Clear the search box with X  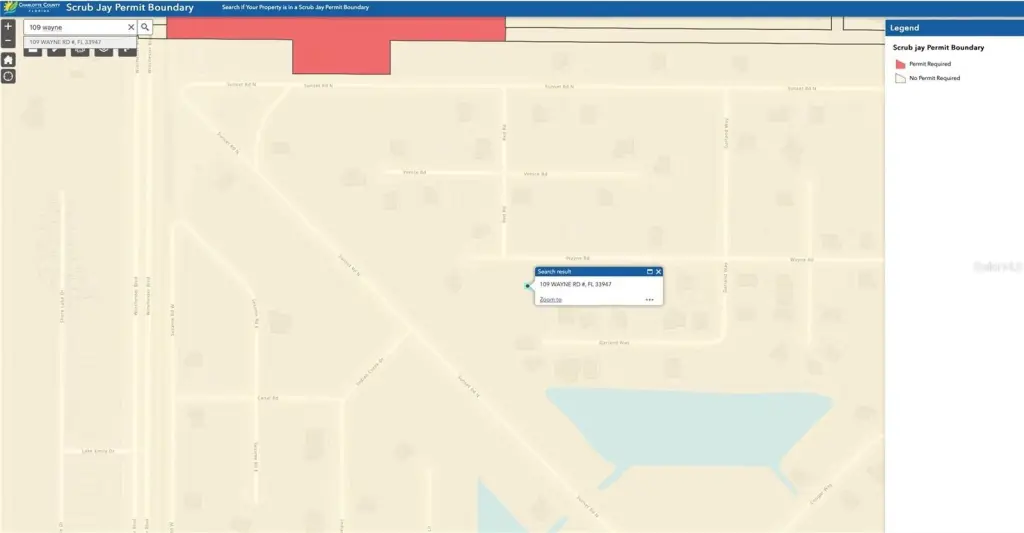tap(130, 27)
